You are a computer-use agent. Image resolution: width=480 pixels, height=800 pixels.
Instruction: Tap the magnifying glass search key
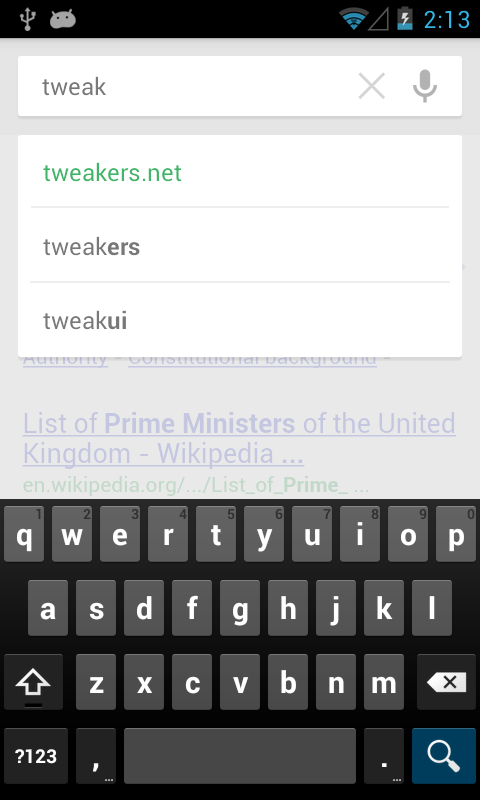point(443,755)
